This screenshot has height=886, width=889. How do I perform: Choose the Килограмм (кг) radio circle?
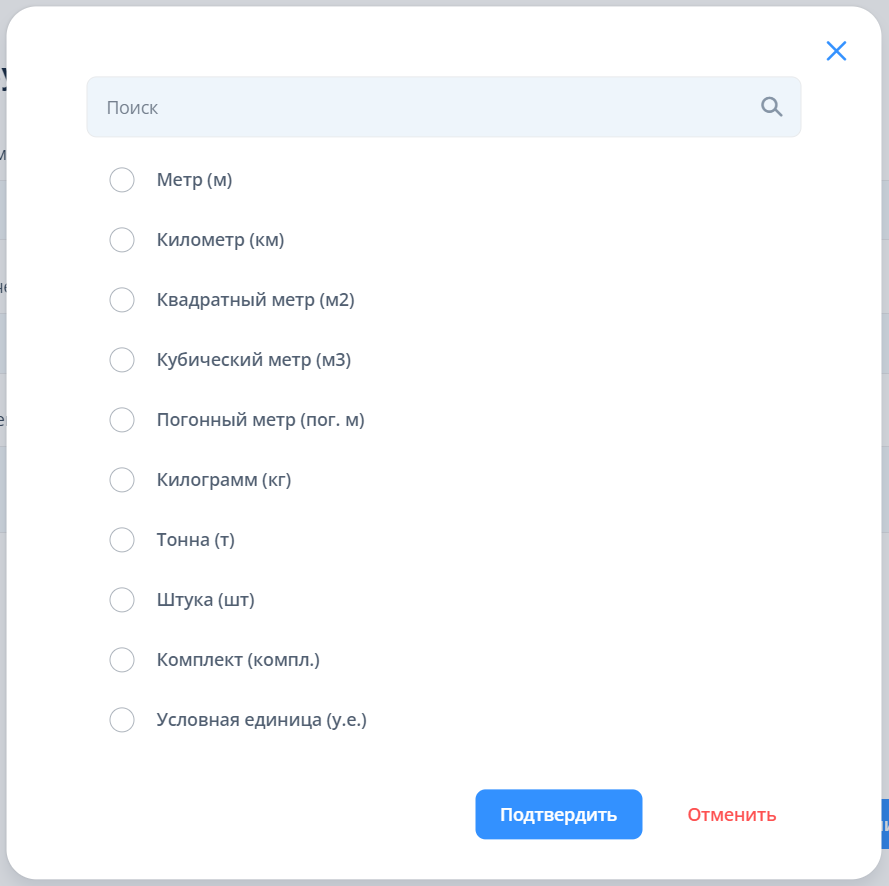(122, 480)
